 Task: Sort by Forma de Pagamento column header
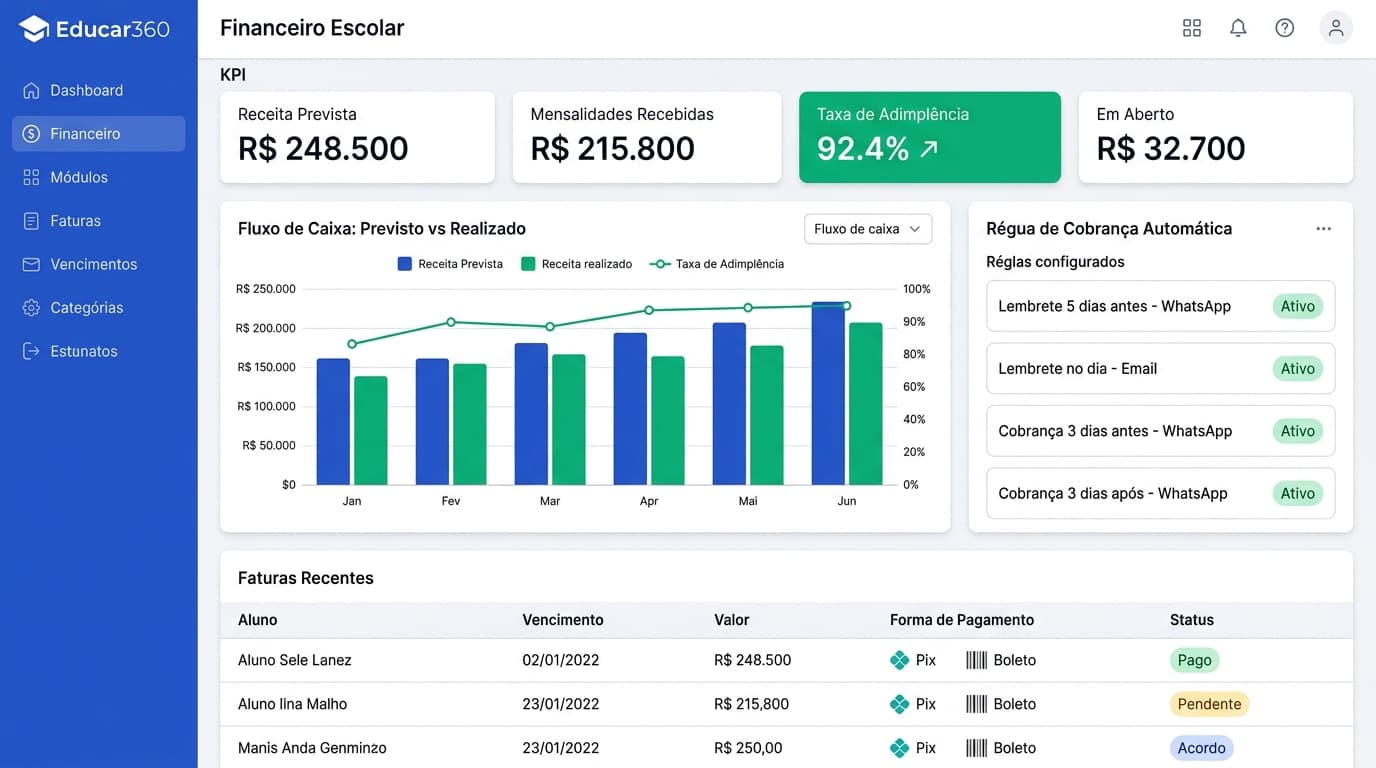tap(962, 620)
